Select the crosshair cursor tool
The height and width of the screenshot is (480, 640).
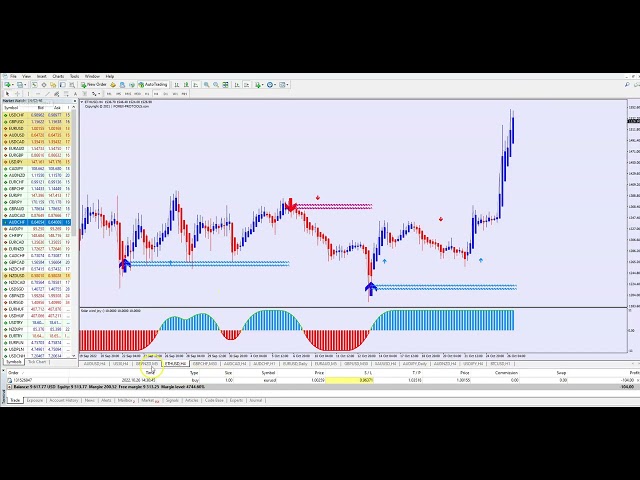[x=18, y=93]
